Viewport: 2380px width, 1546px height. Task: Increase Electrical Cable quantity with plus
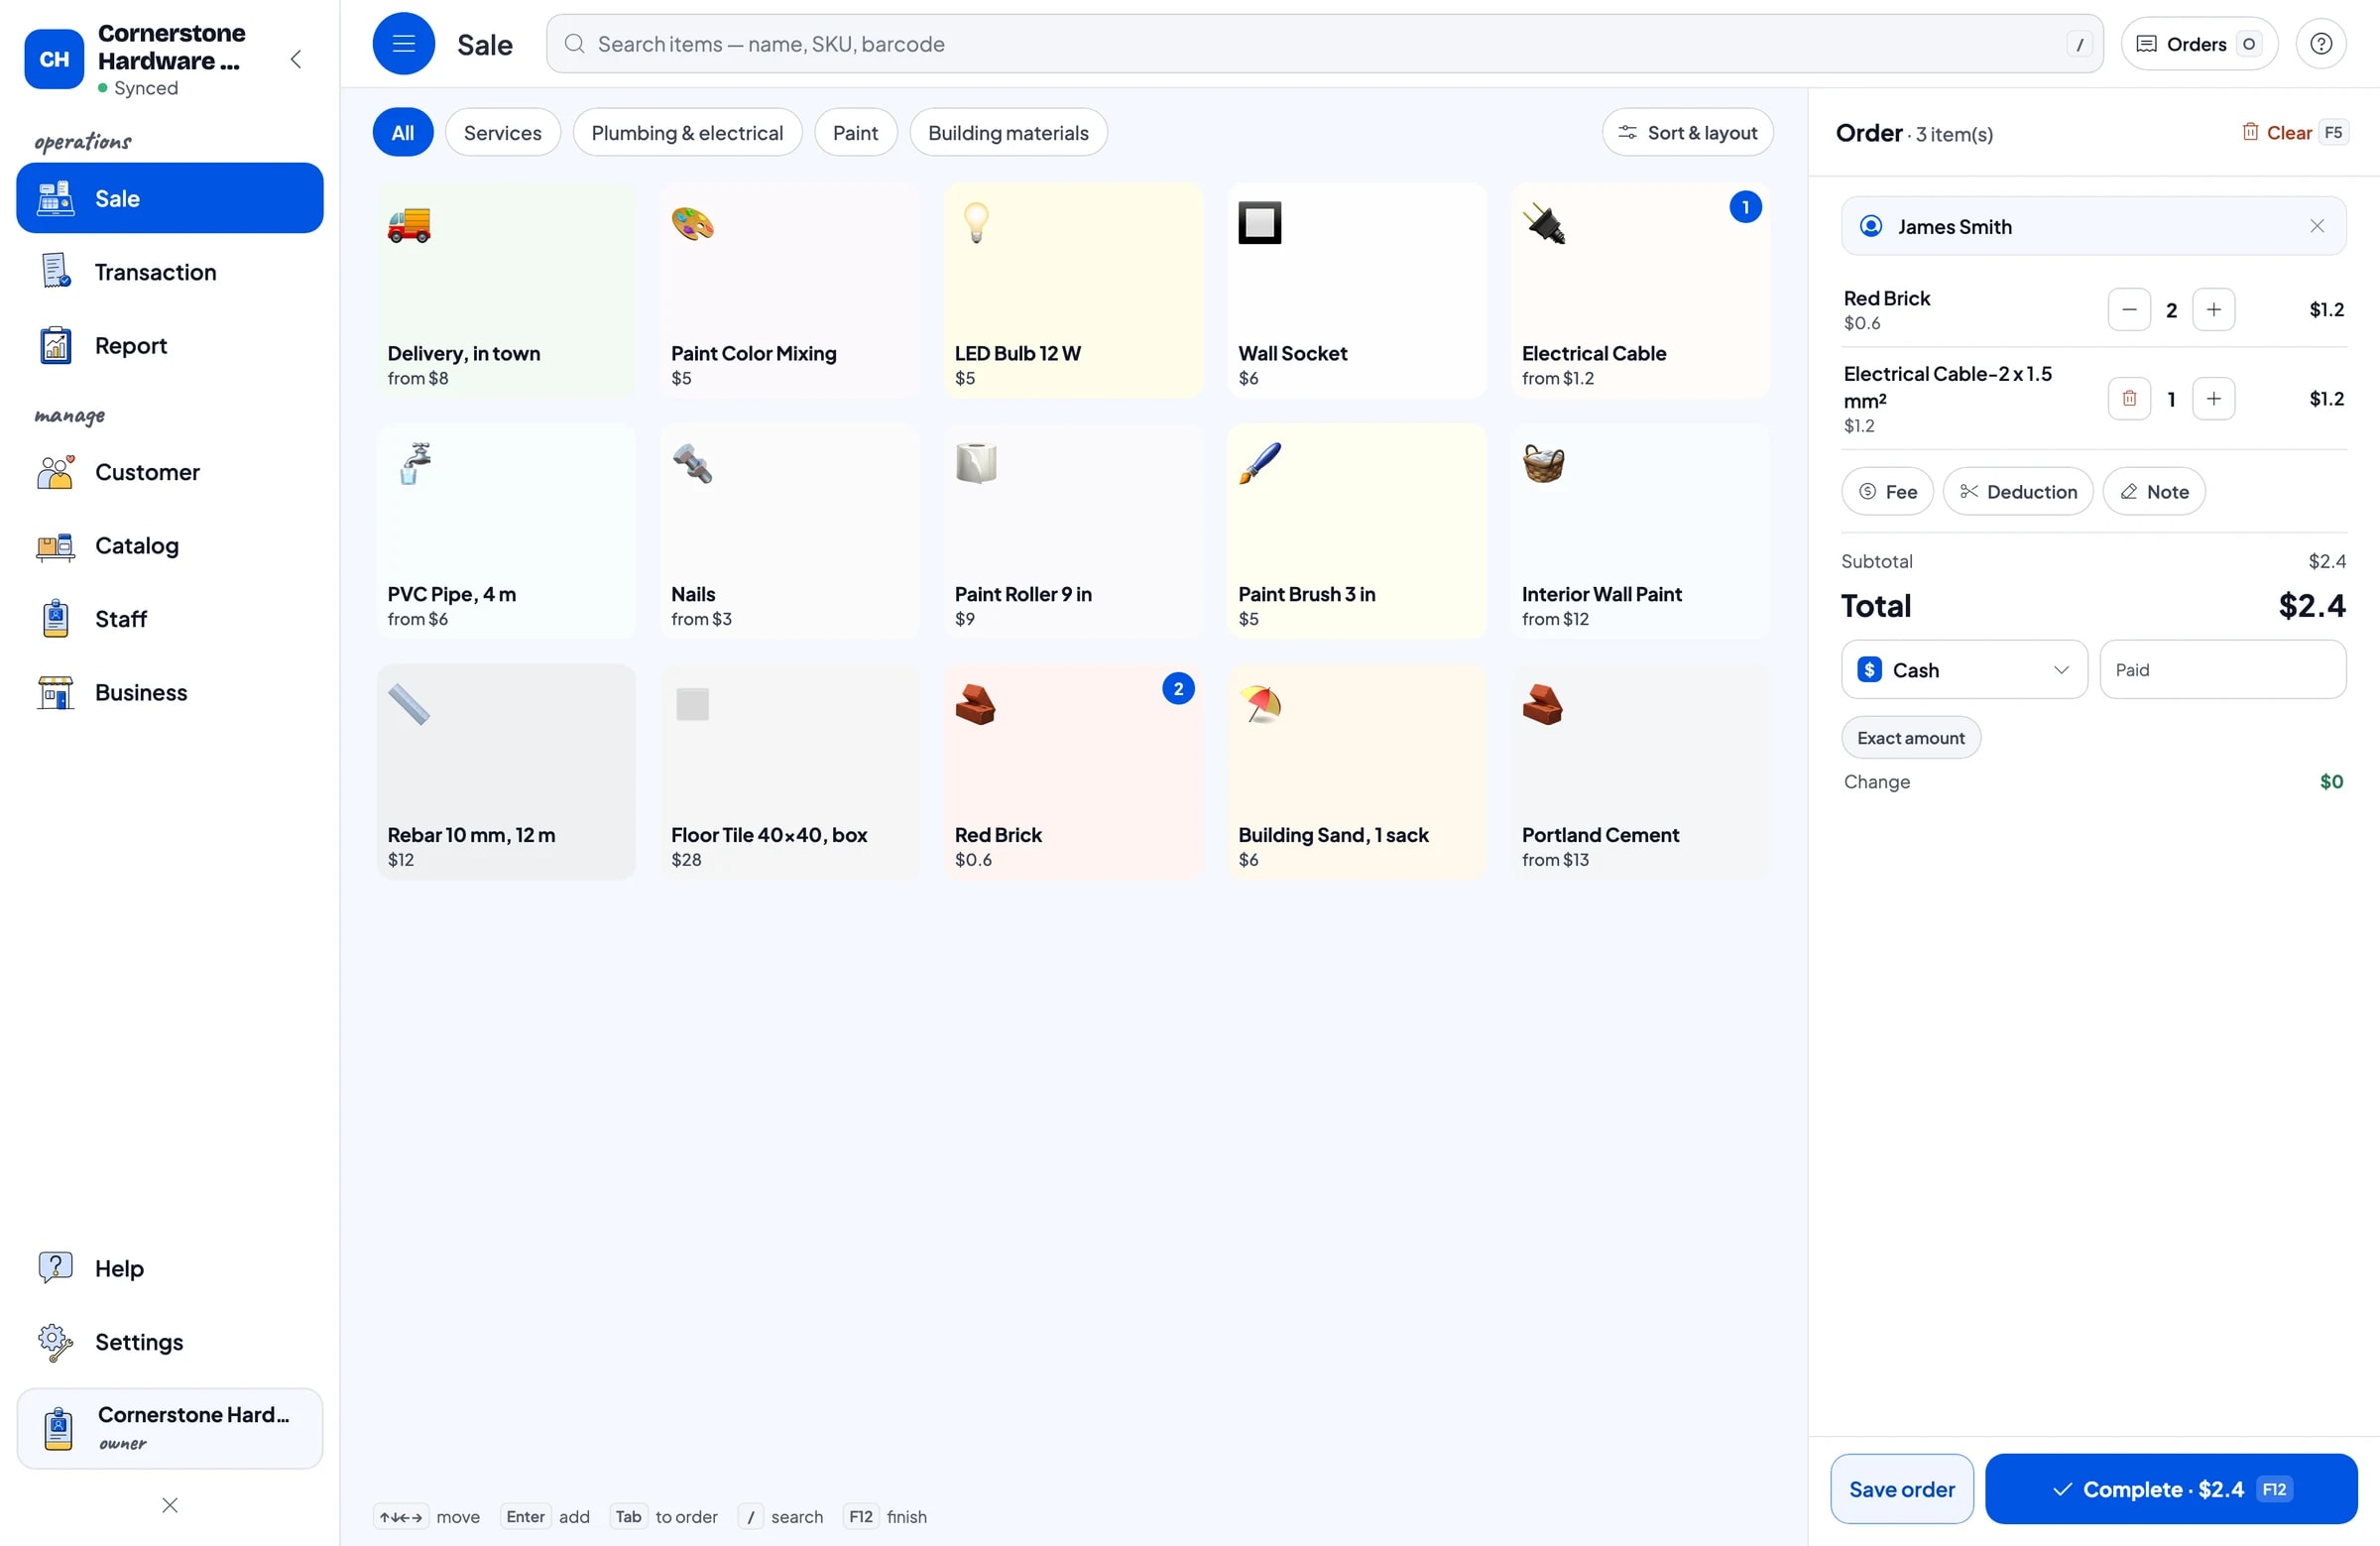2214,399
